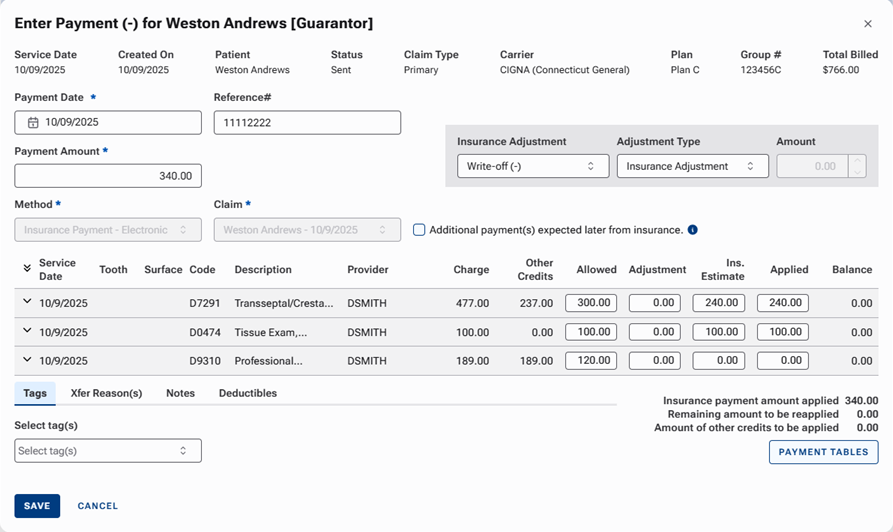Switch to the Xfer Reason(s) tab
893x532 pixels.
106,393
